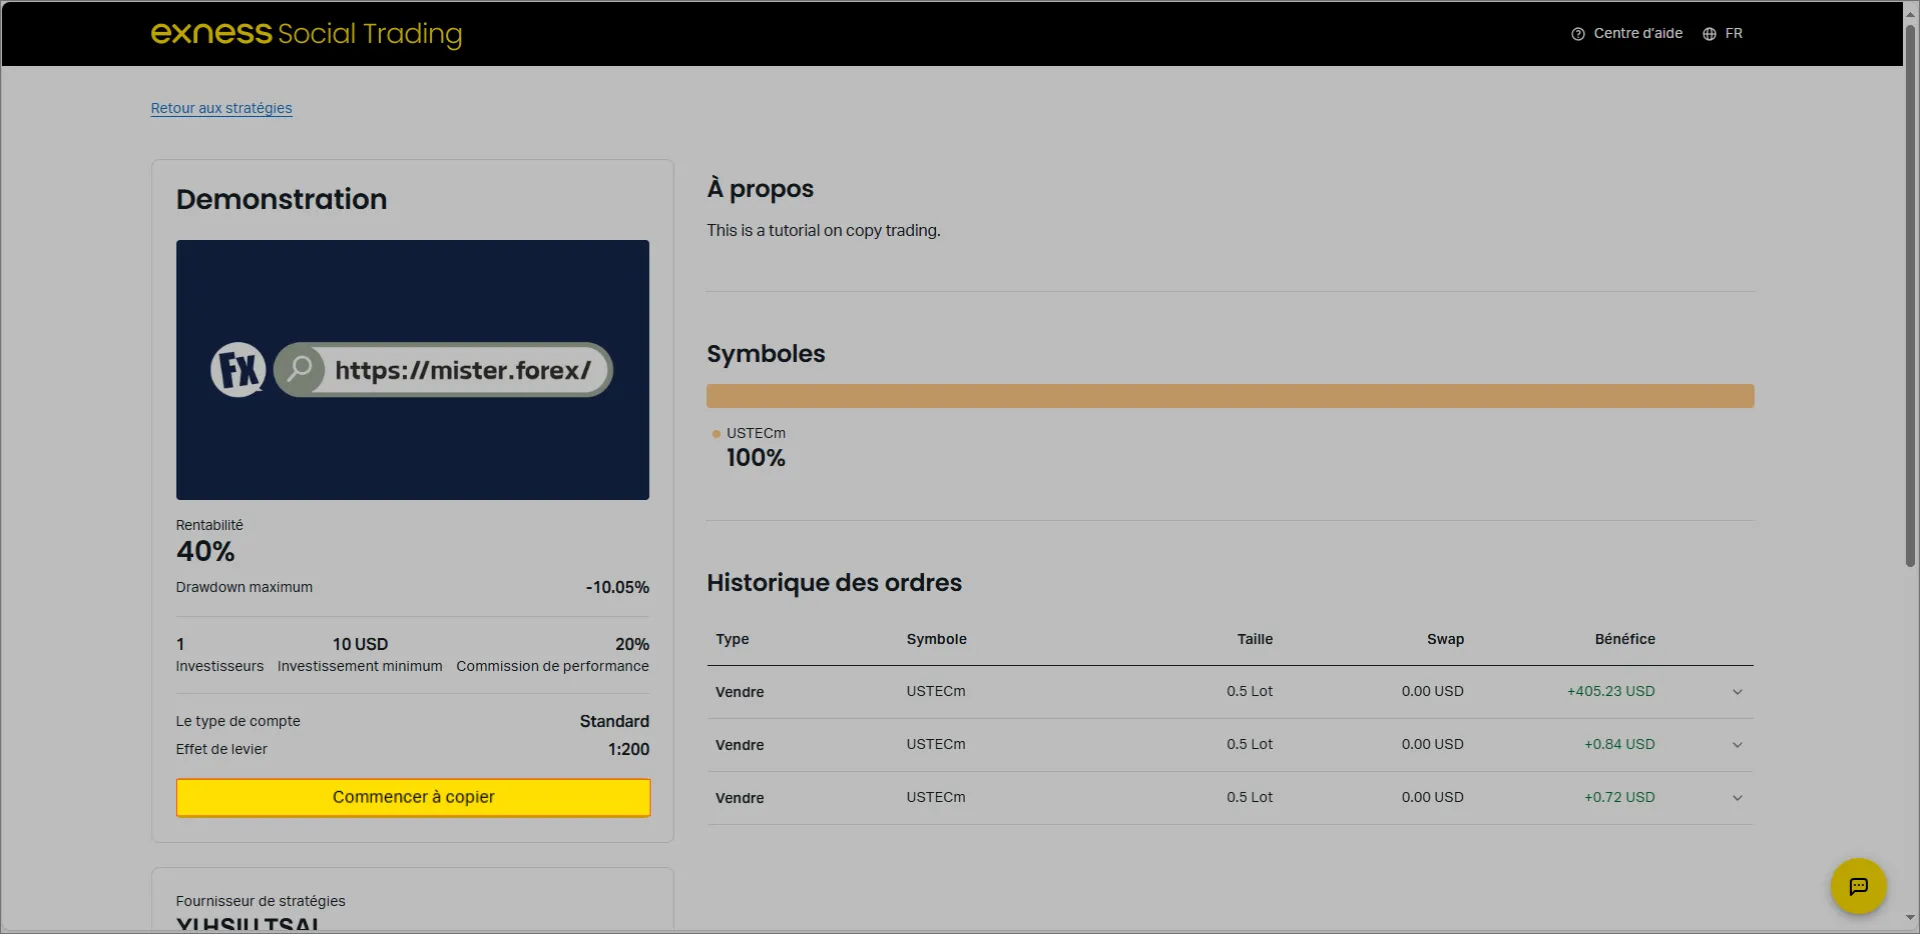
Task: Click the 20% performance commission value
Action: [632, 644]
